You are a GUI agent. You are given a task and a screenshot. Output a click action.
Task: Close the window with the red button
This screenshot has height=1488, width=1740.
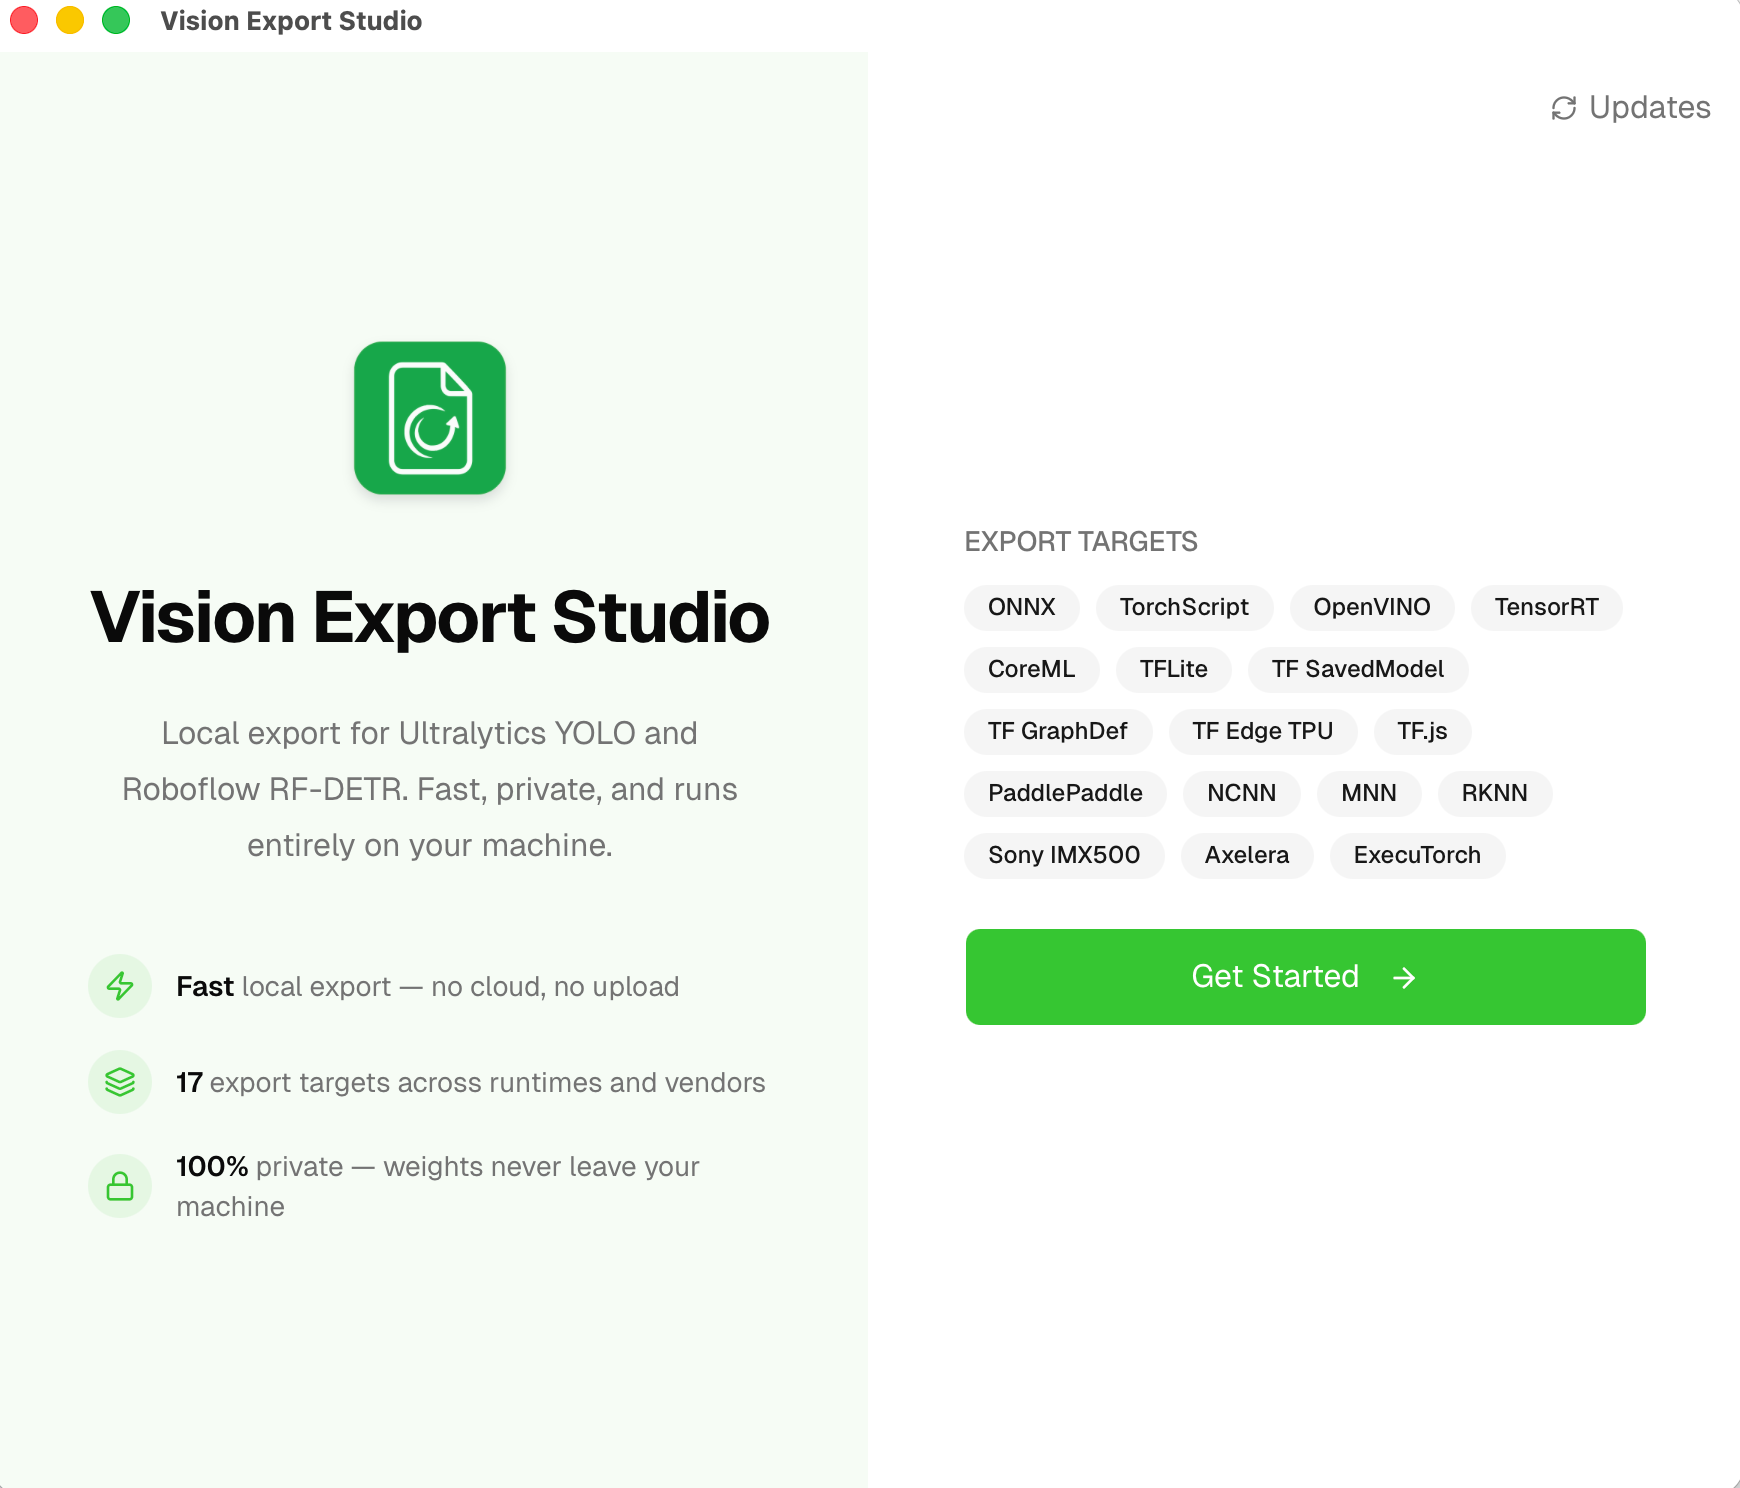24,20
